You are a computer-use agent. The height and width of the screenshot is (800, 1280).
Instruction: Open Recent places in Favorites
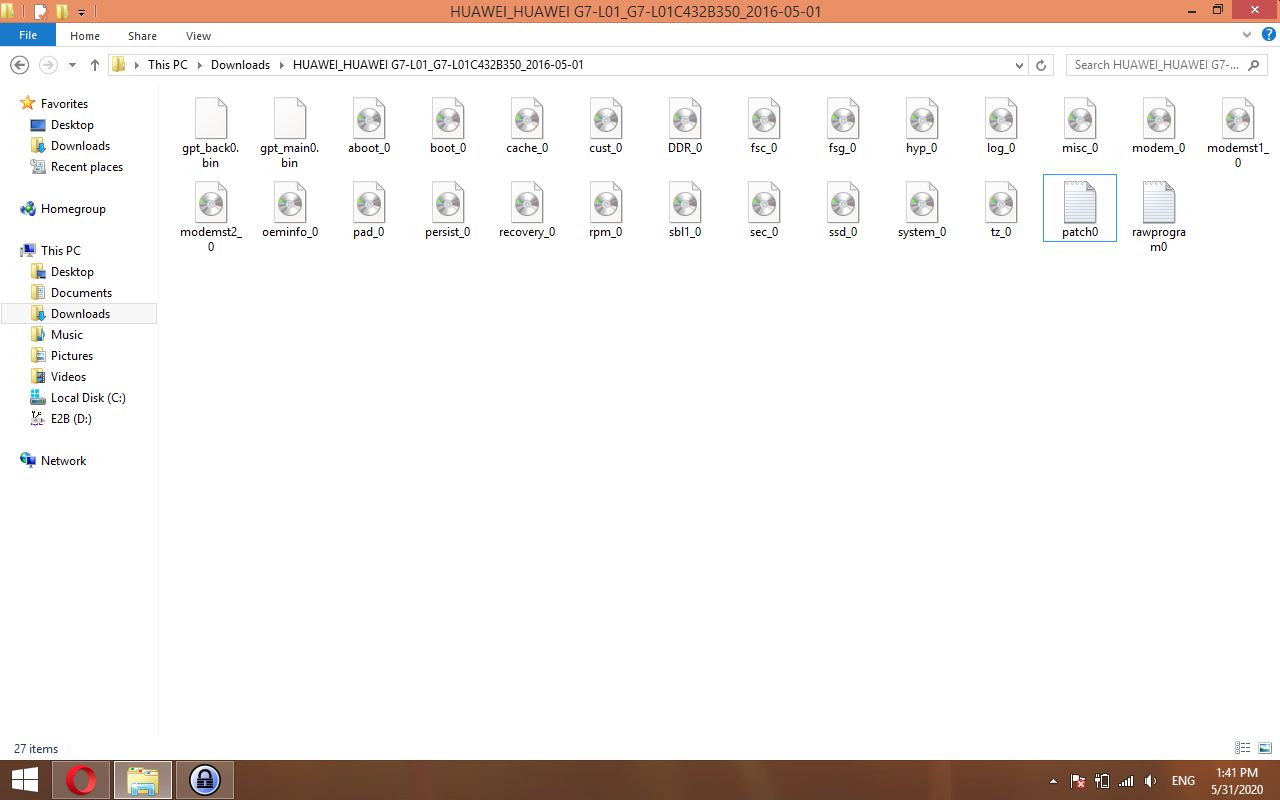86,167
